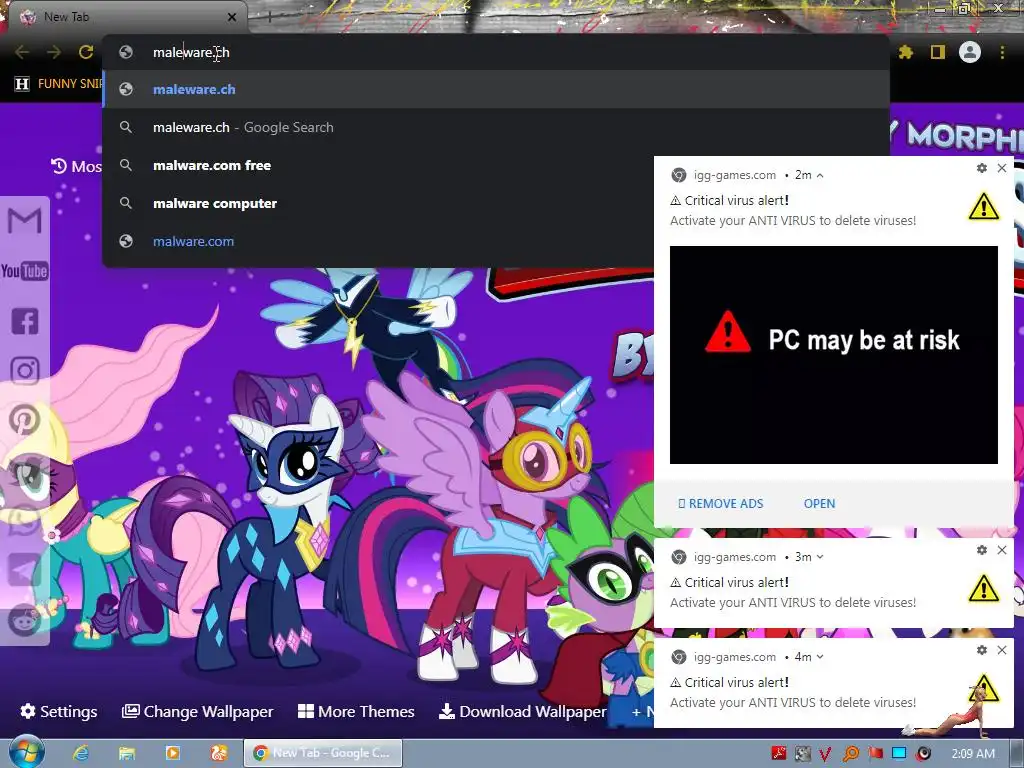Launch Internet Explorer from the taskbar

point(81,753)
